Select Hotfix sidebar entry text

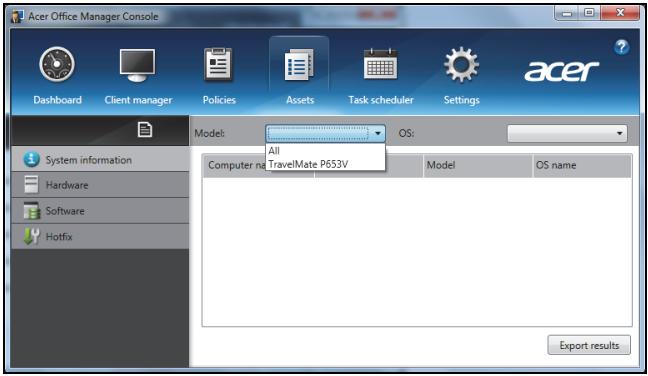(59, 237)
